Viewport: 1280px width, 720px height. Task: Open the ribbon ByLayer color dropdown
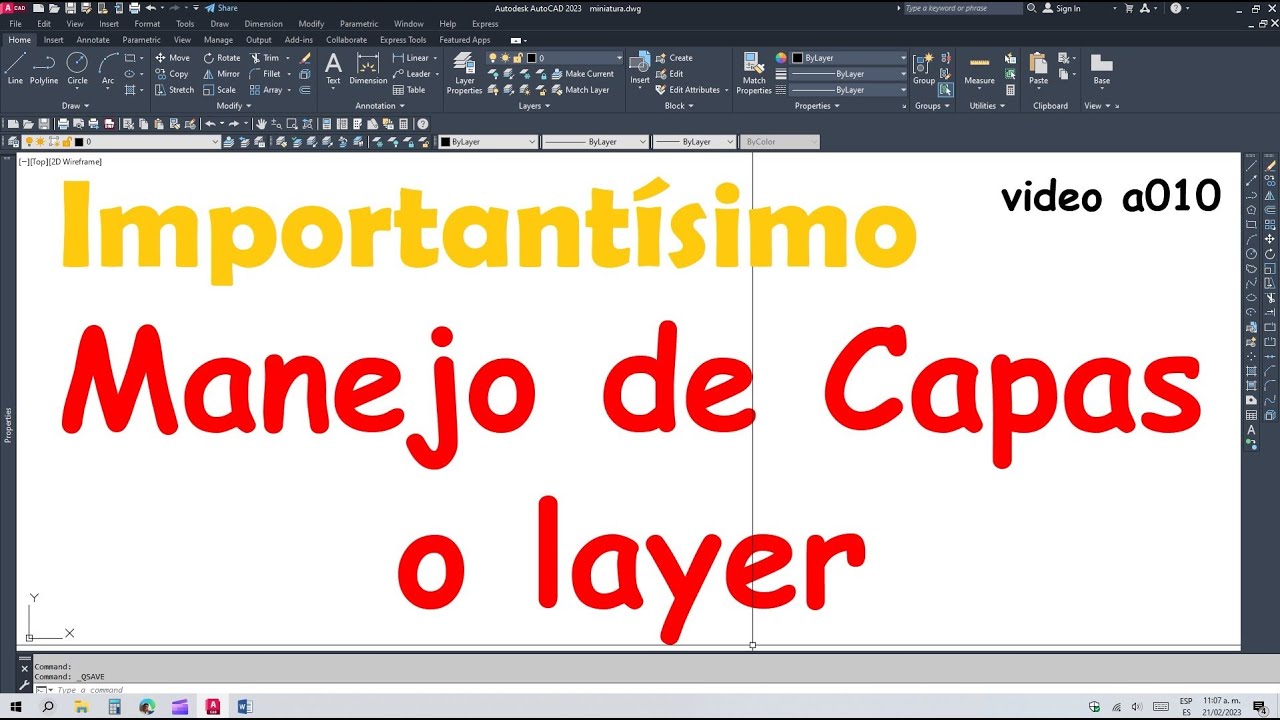849,58
